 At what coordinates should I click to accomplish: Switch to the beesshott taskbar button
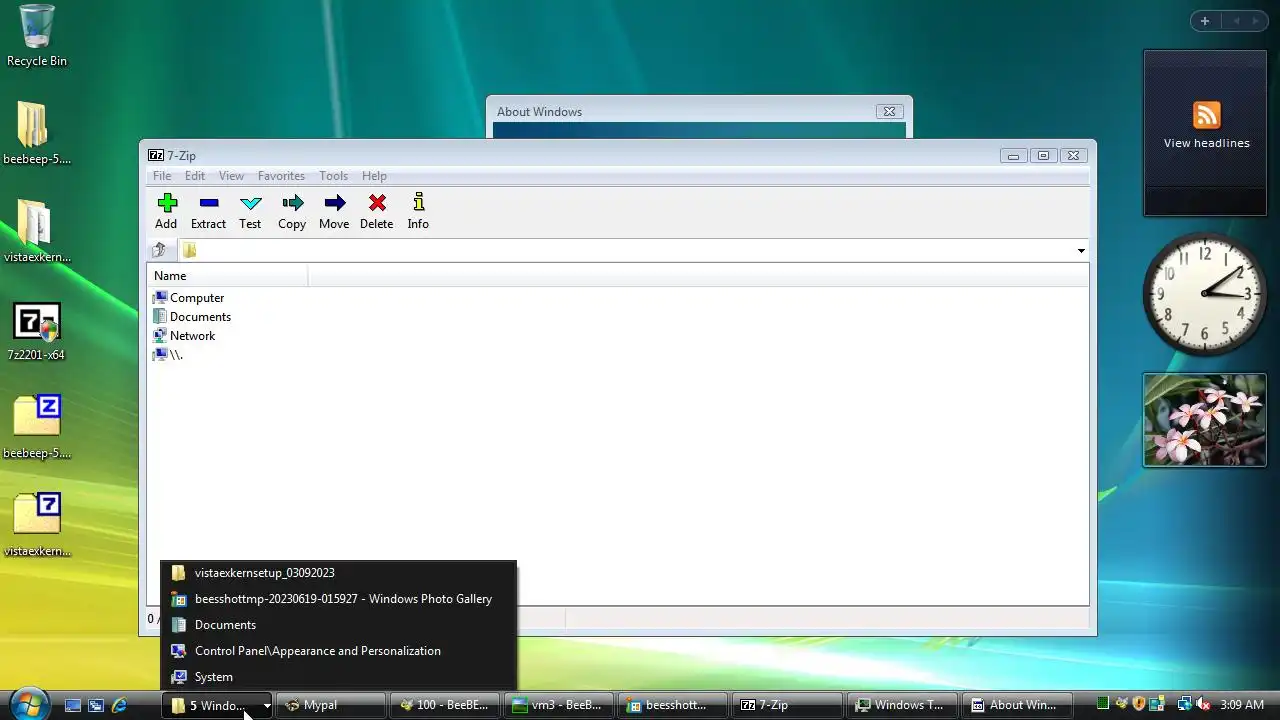pyautogui.click(x=672, y=705)
